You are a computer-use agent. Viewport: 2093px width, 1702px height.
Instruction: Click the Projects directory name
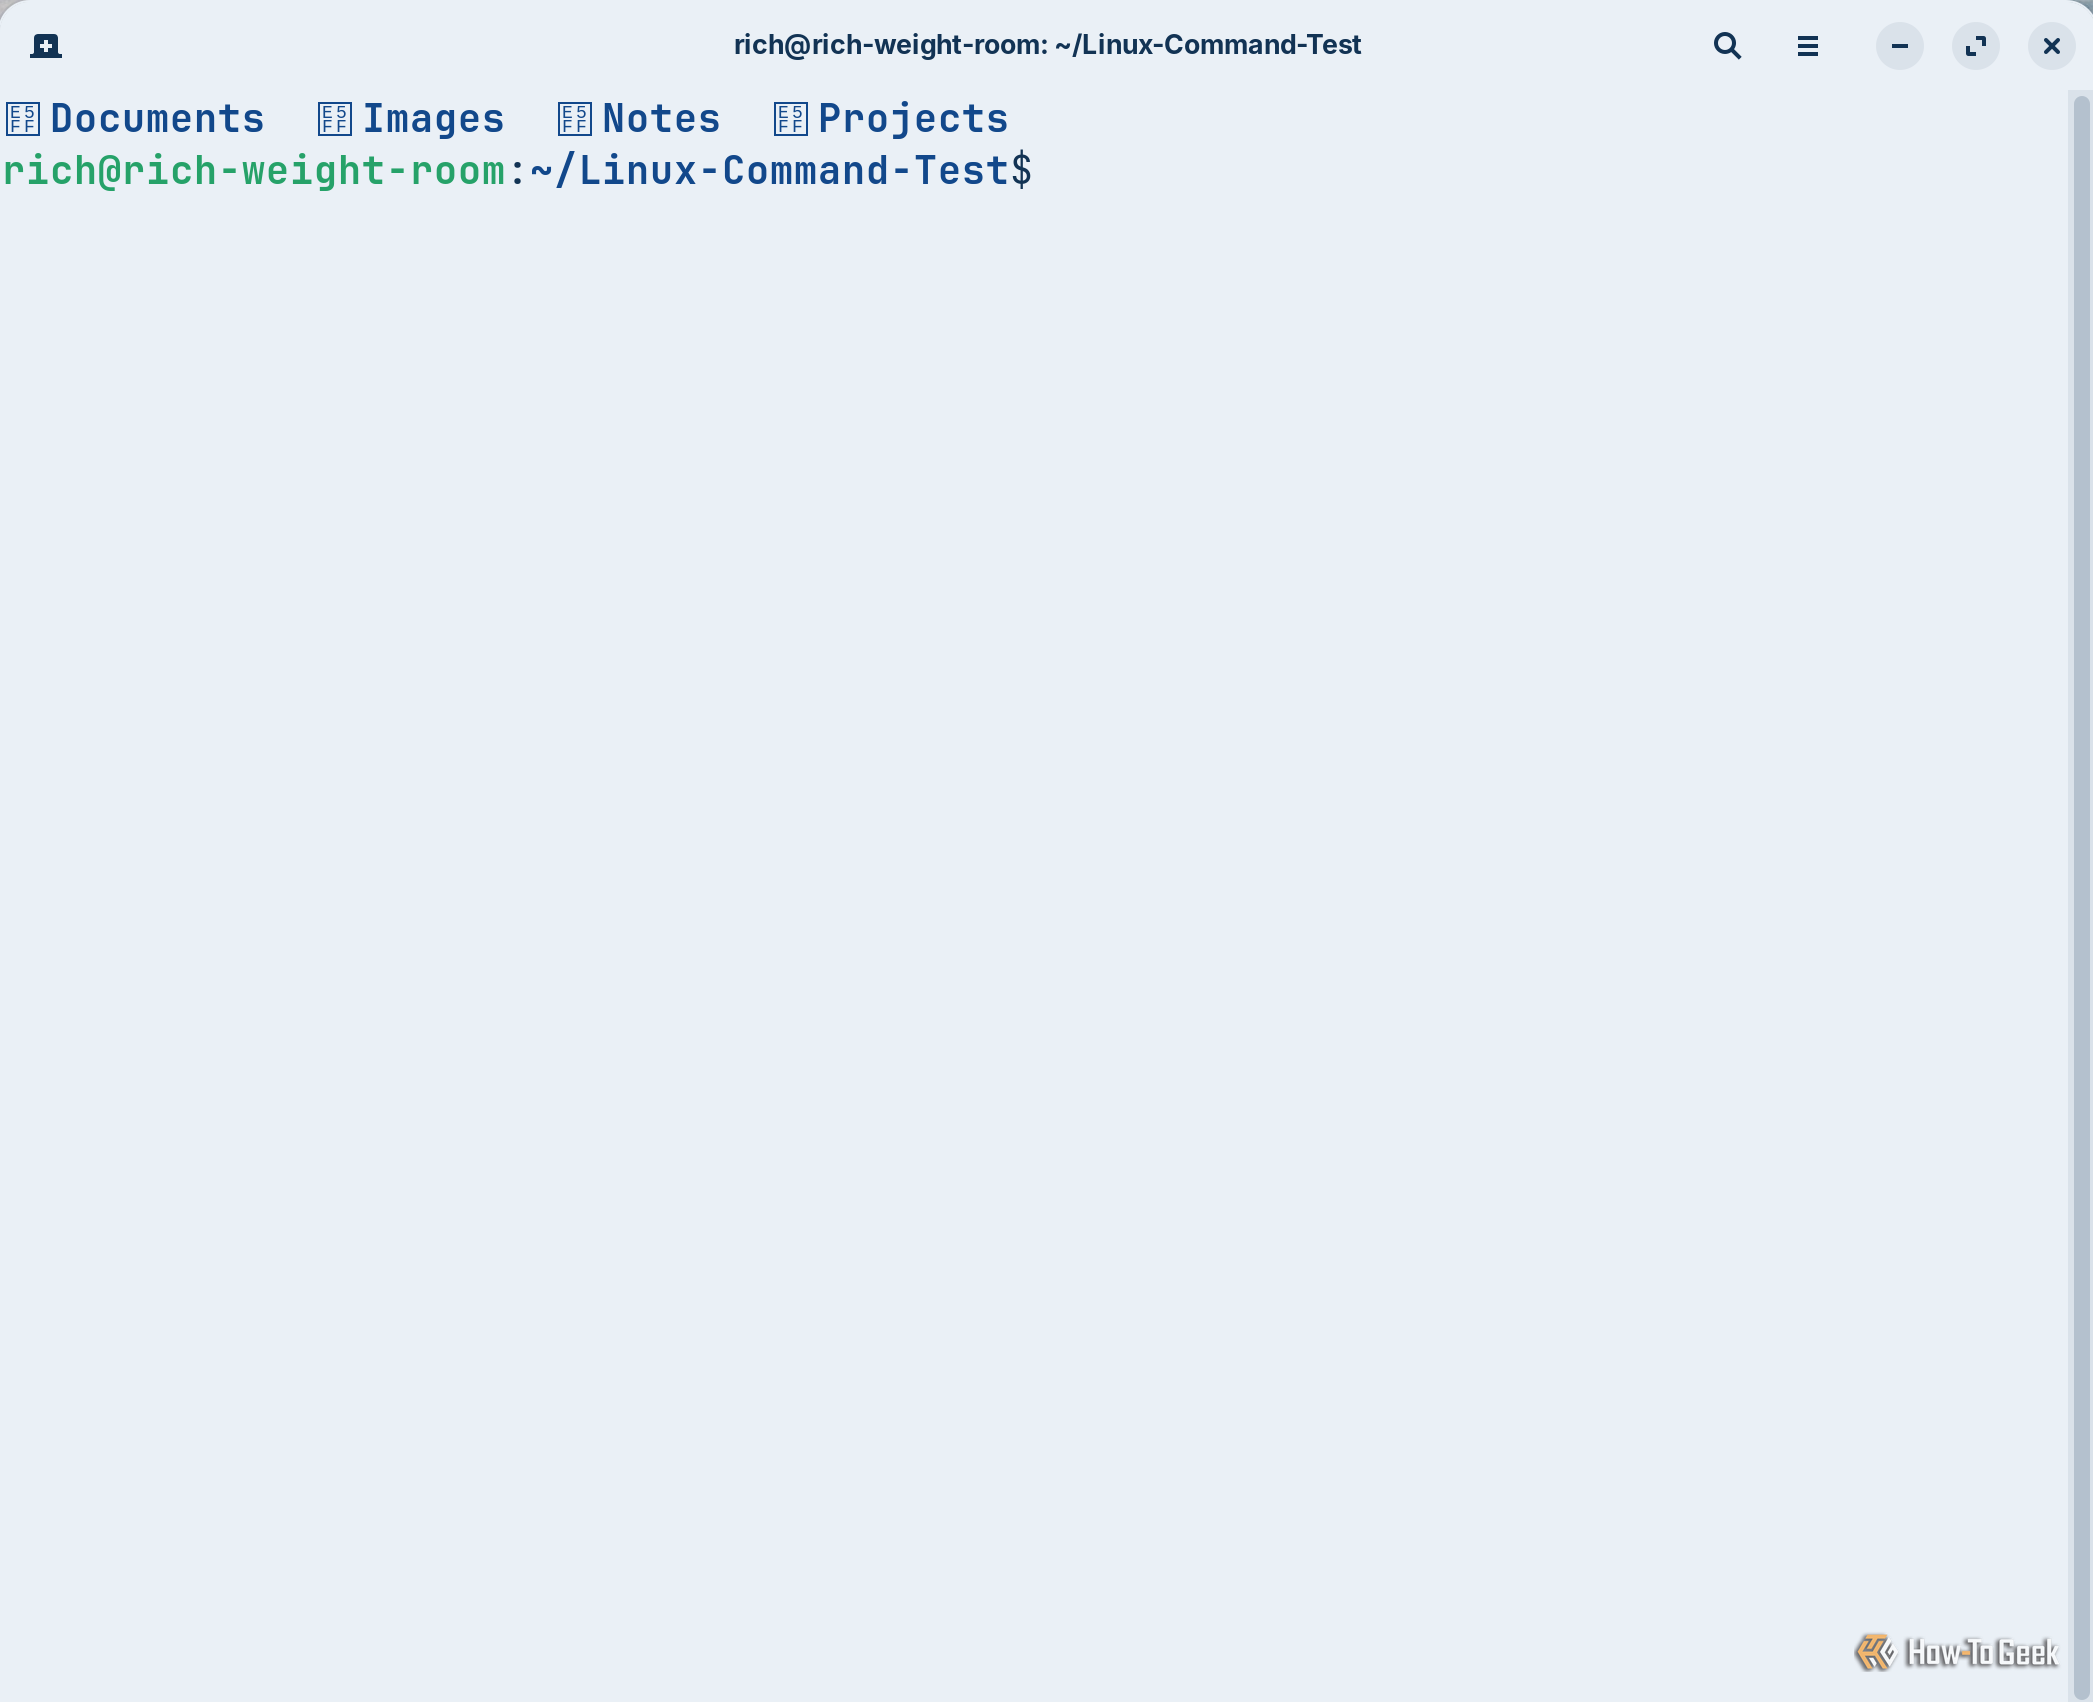(913, 119)
